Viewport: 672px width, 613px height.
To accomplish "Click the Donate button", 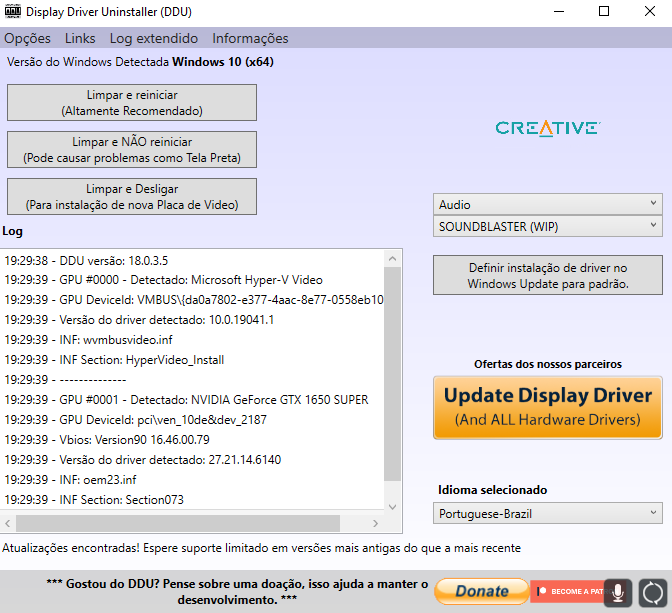I will (482, 591).
